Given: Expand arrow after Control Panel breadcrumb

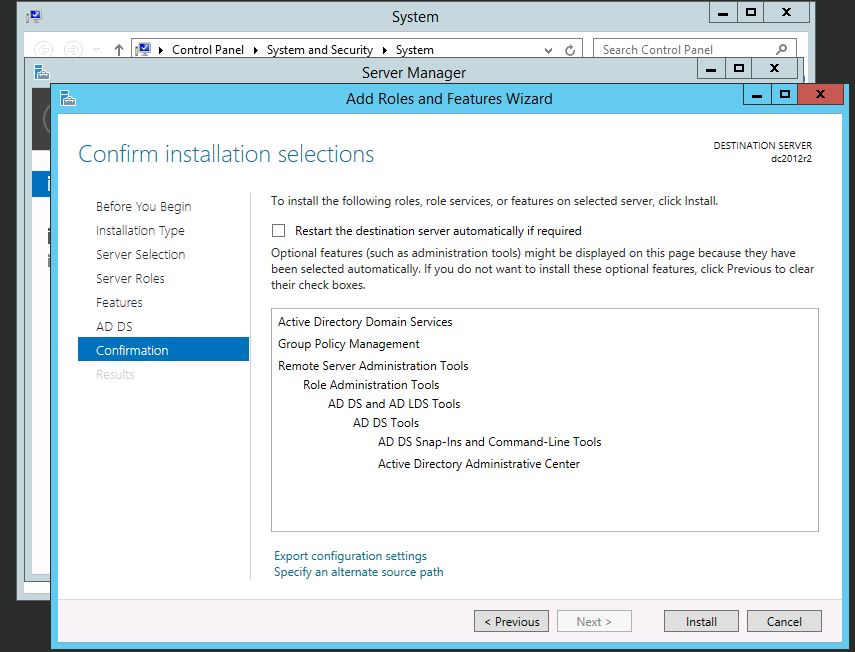Looking at the screenshot, I should click(x=255, y=50).
